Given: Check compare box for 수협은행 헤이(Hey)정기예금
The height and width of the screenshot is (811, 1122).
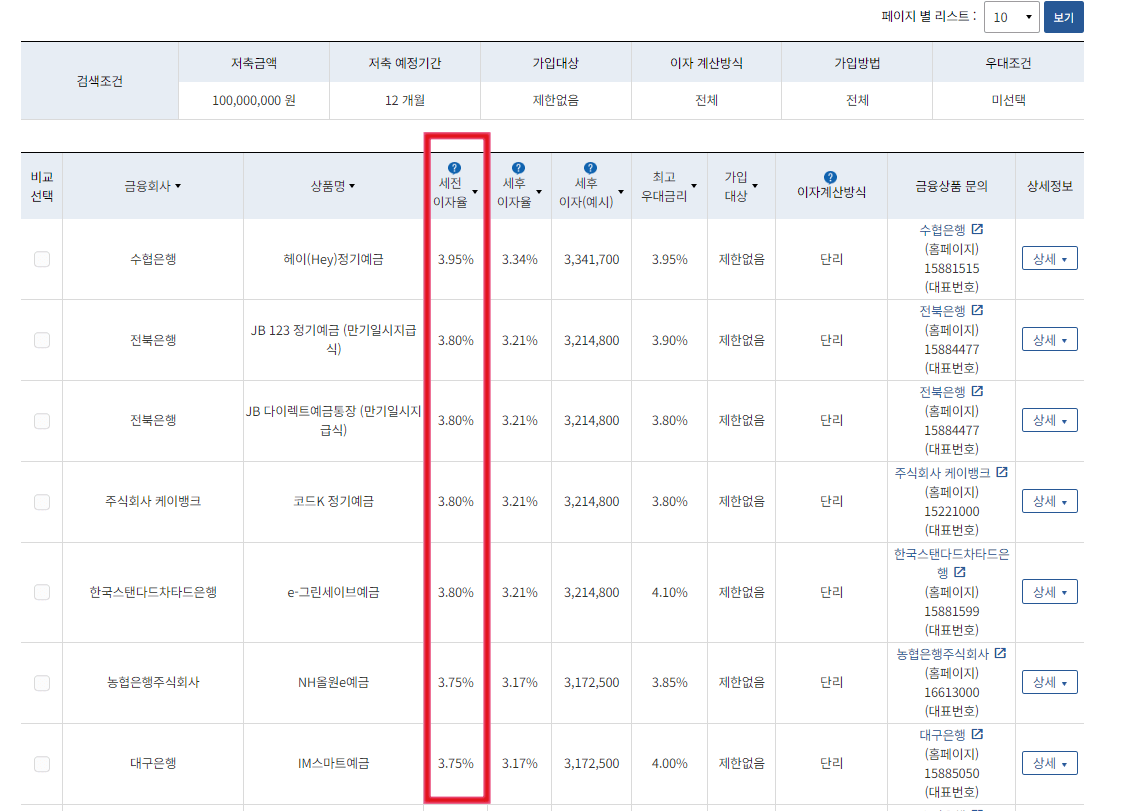Looking at the screenshot, I should click(42, 259).
